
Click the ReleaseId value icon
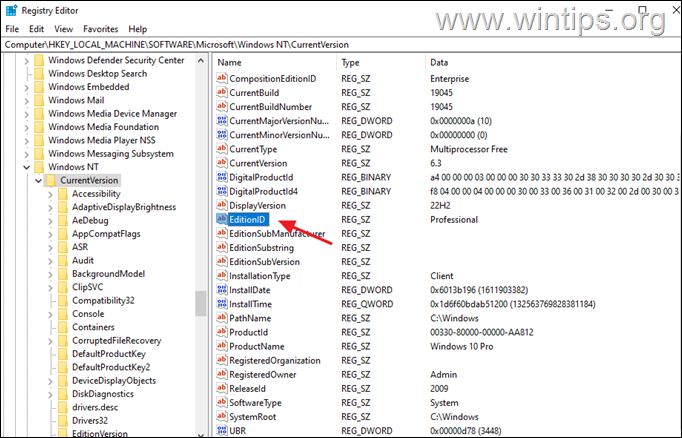pyautogui.click(x=222, y=388)
